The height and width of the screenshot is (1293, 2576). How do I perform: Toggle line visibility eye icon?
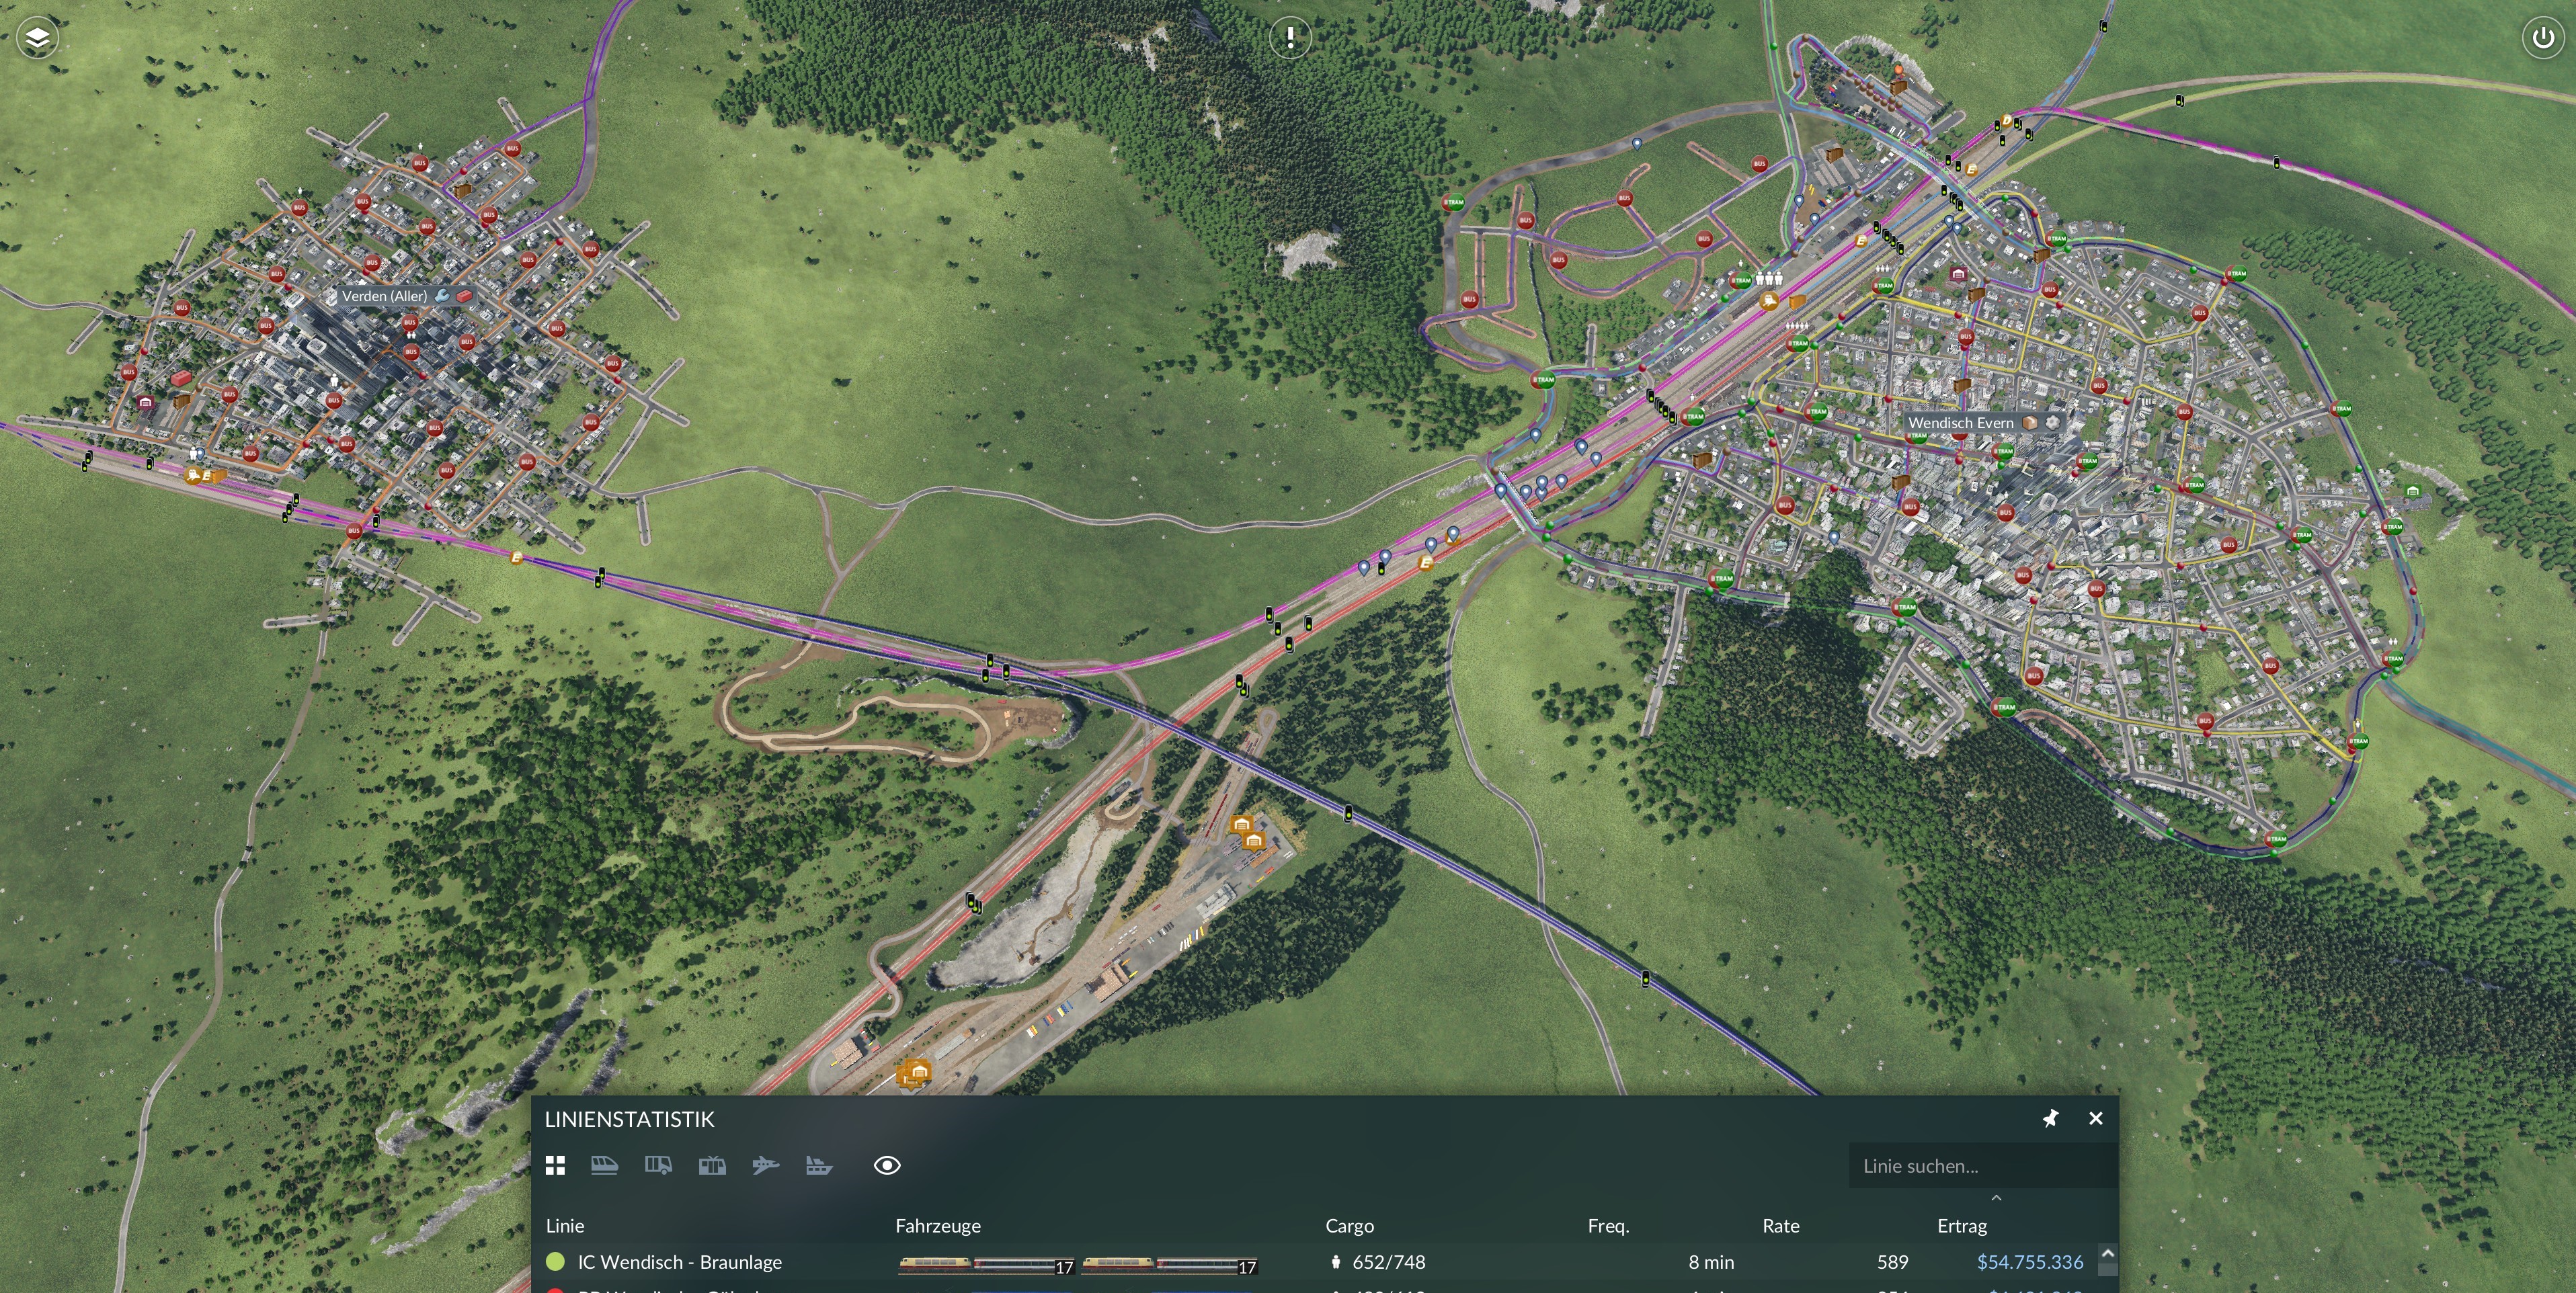[887, 1165]
